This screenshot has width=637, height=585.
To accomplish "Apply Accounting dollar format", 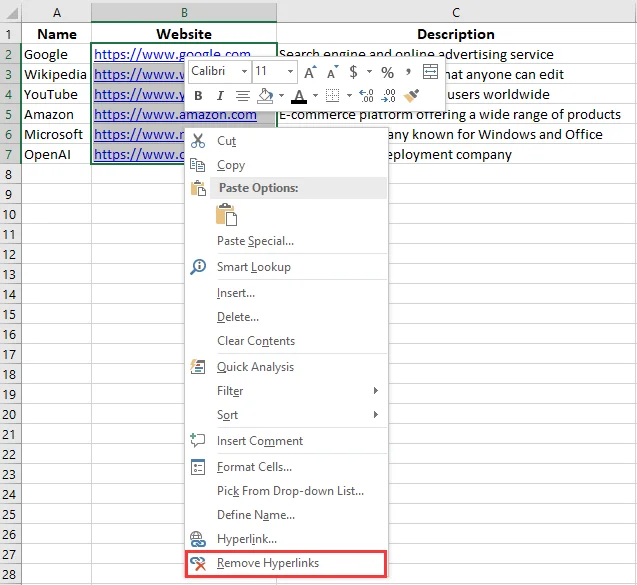I will tap(353, 72).
